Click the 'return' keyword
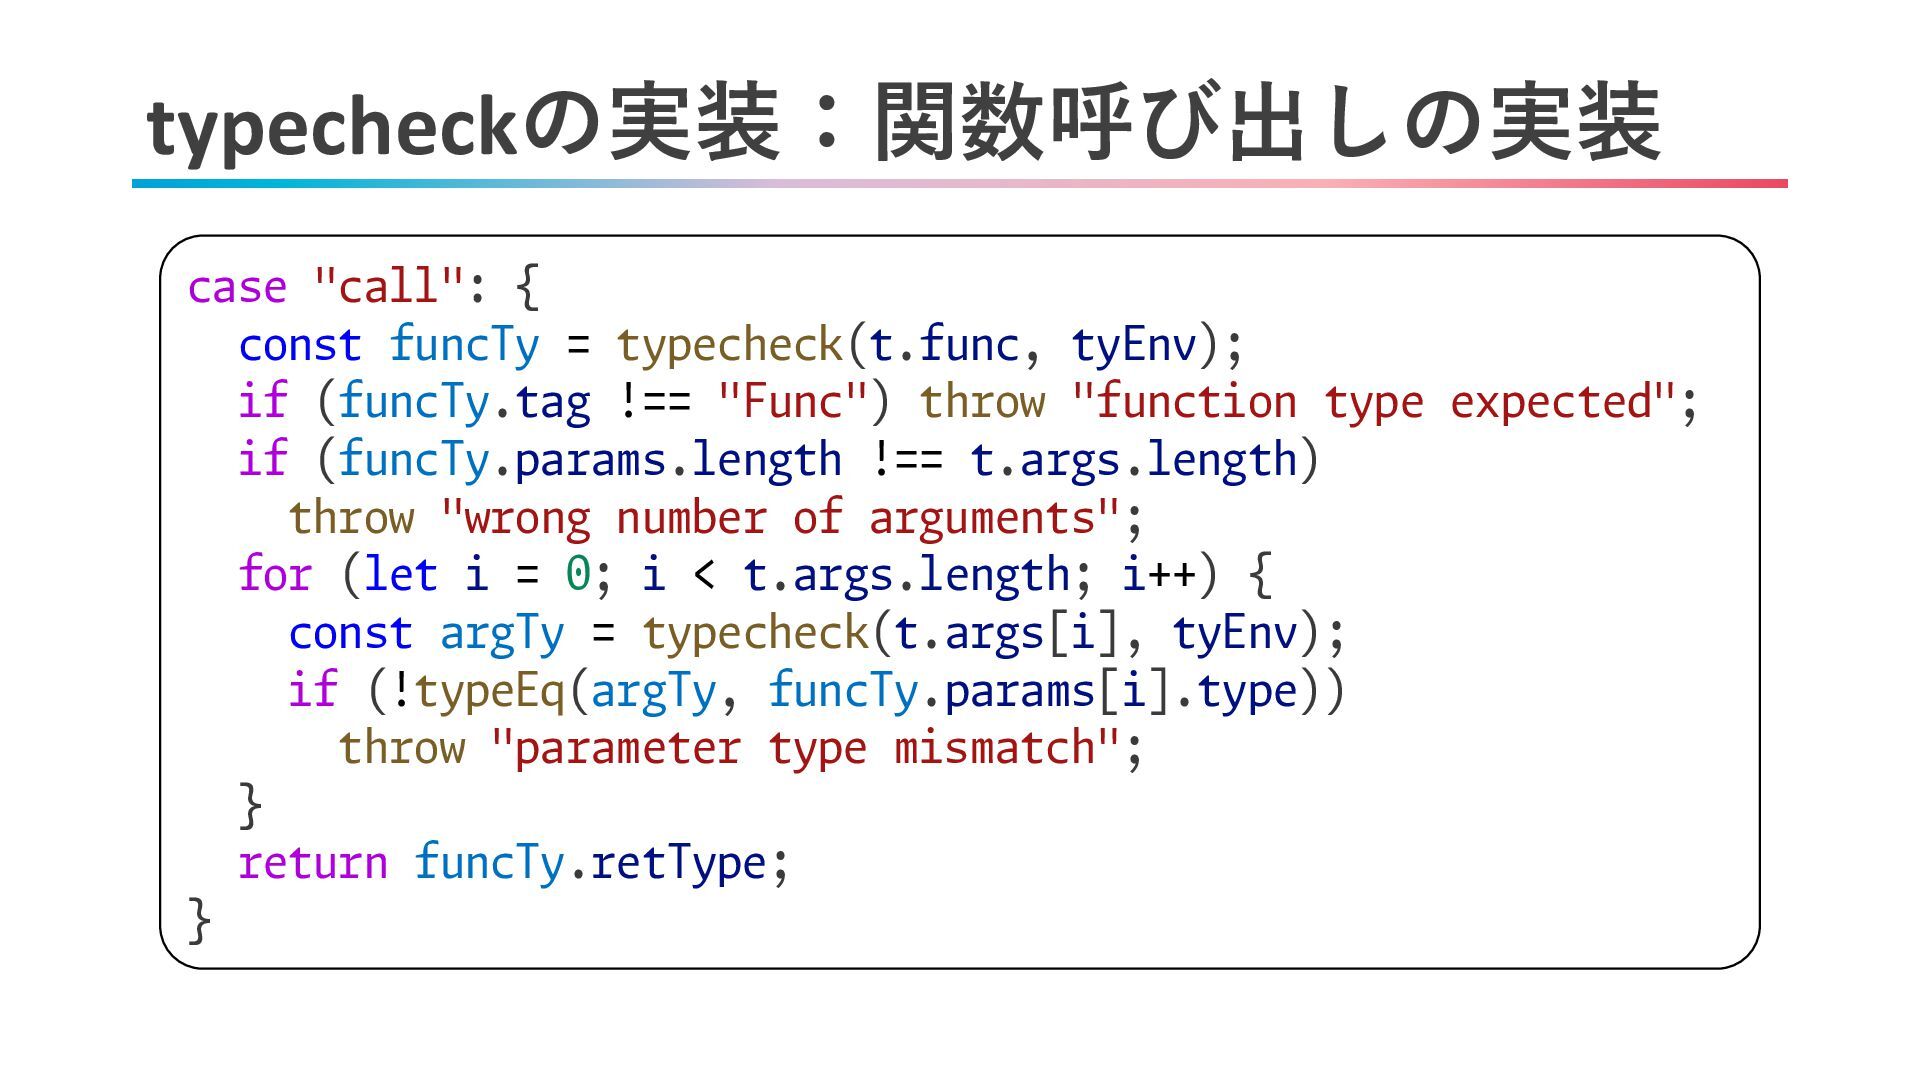The image size is (1920, 1080). click(313, 863)
